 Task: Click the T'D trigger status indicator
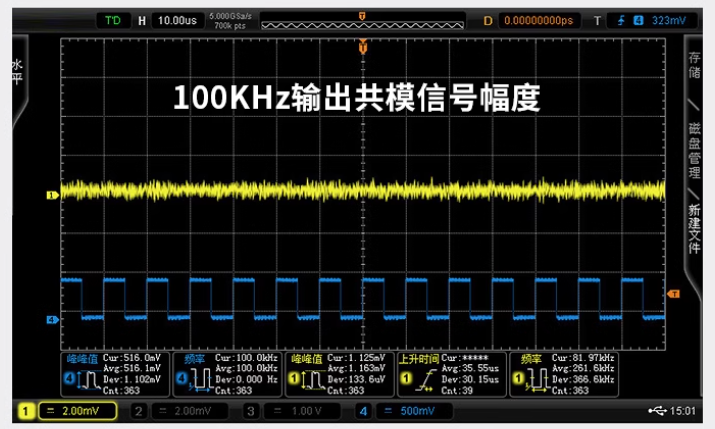(116, 20)
